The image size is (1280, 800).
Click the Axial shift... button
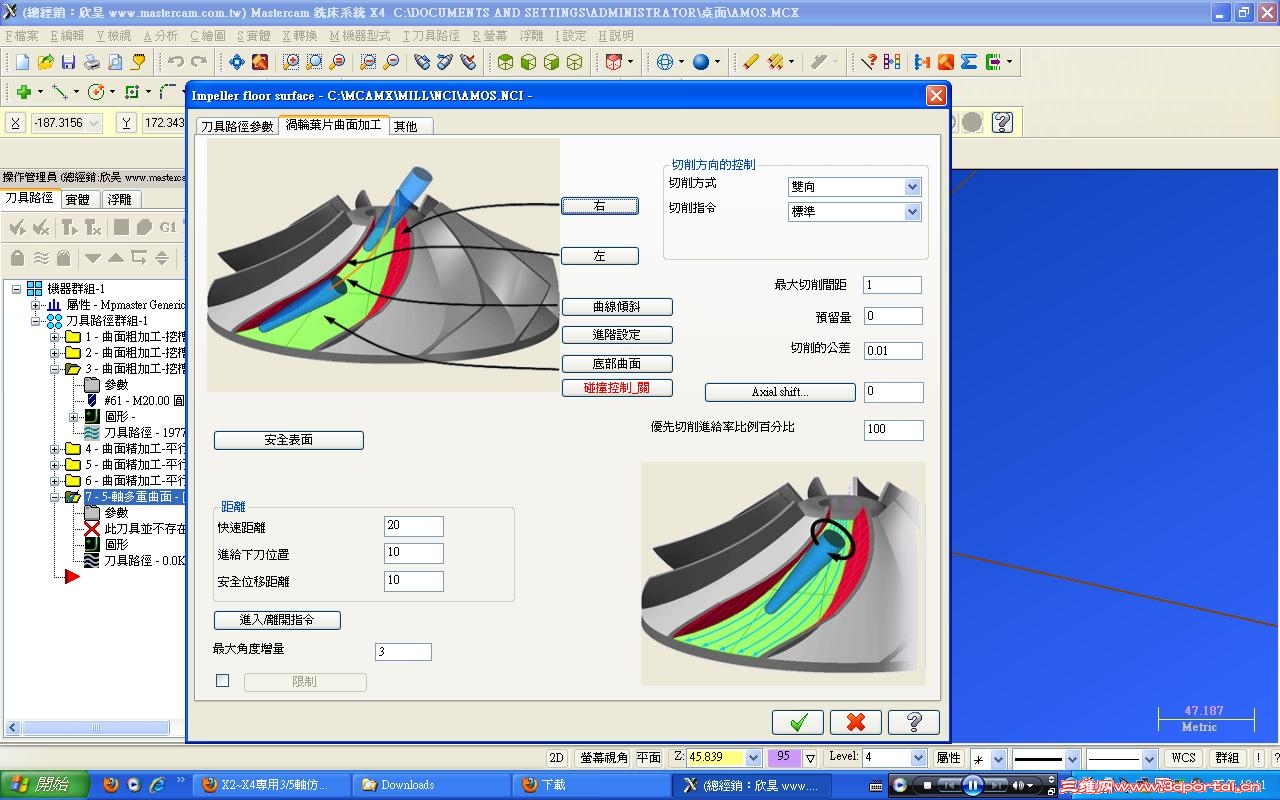click(x=780, y=392)
